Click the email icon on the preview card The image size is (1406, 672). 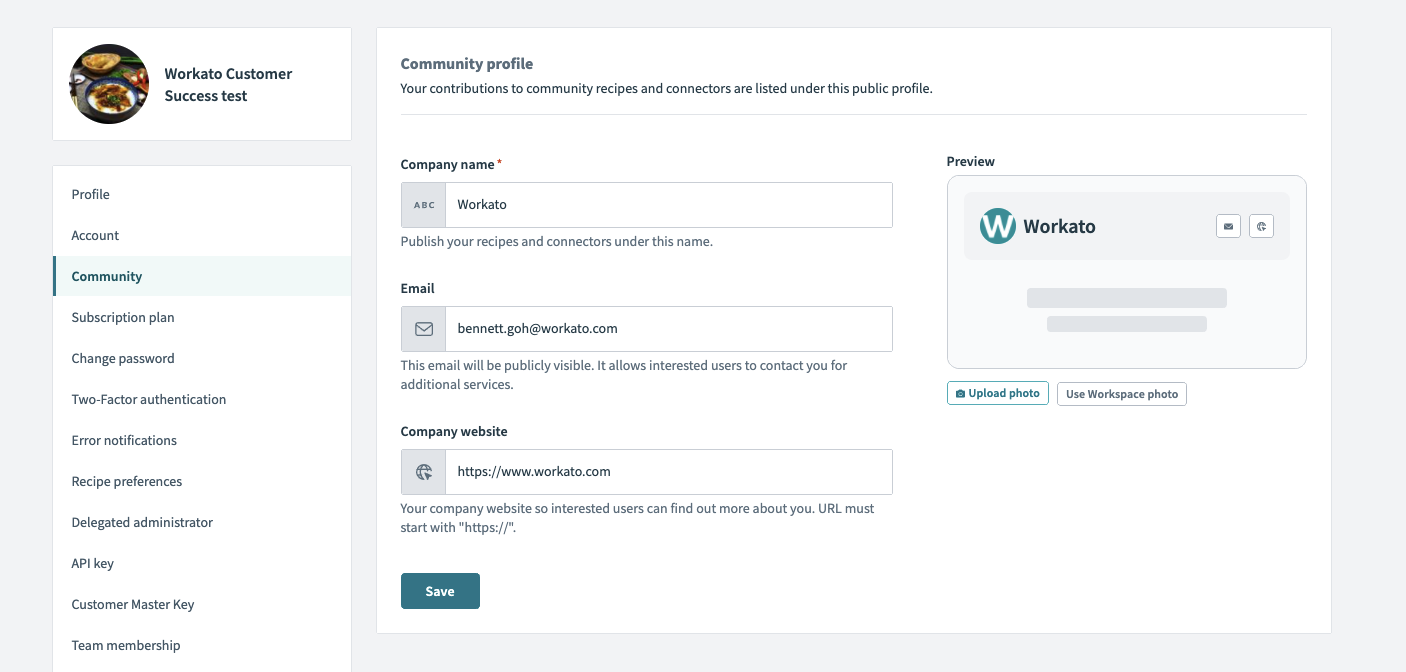coord(1228,225)
